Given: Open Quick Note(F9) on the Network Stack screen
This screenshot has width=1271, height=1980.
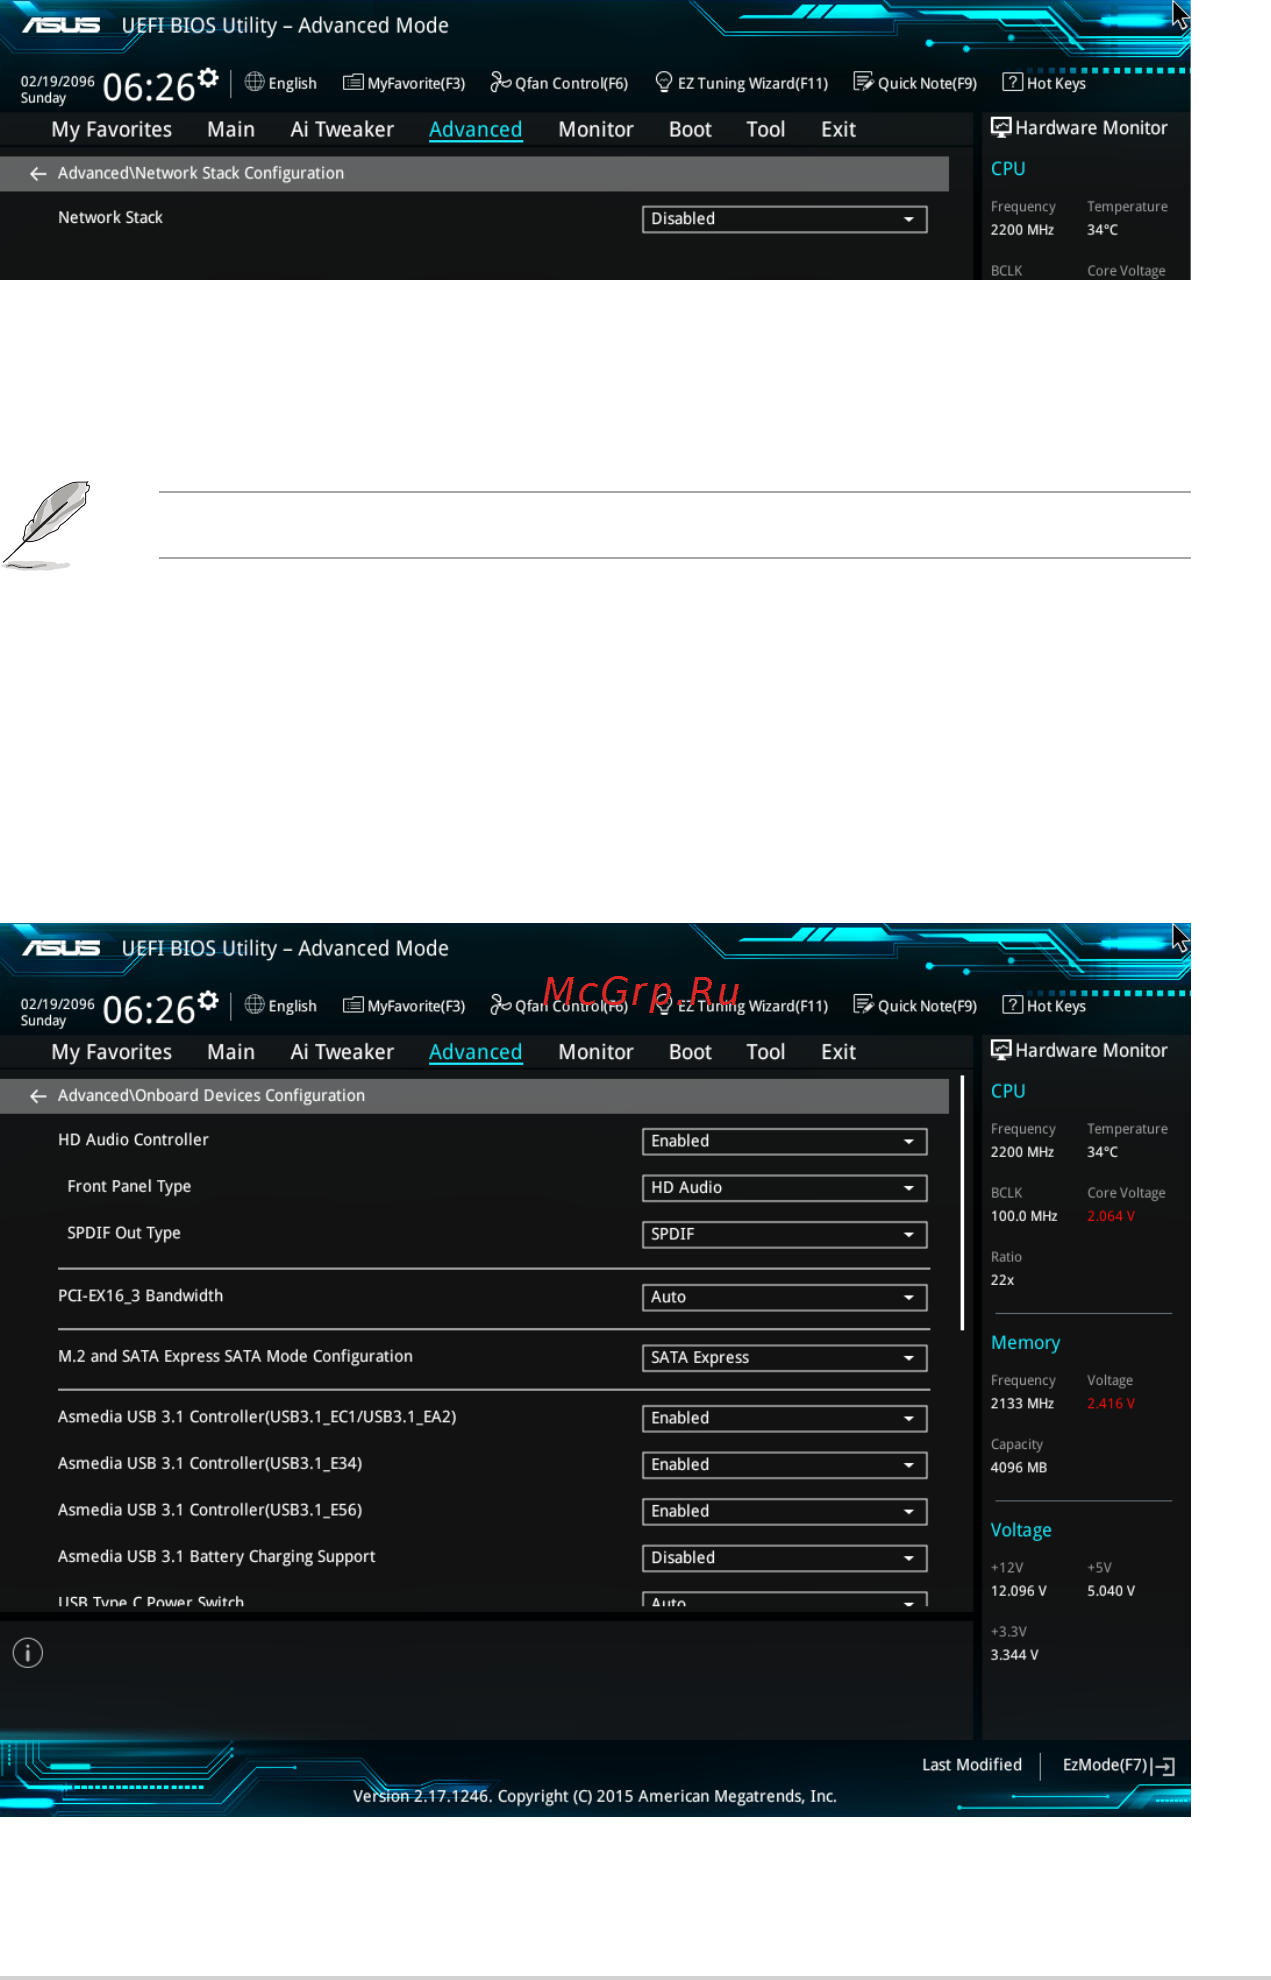Looking at the screenshot, I should [914, 83].
